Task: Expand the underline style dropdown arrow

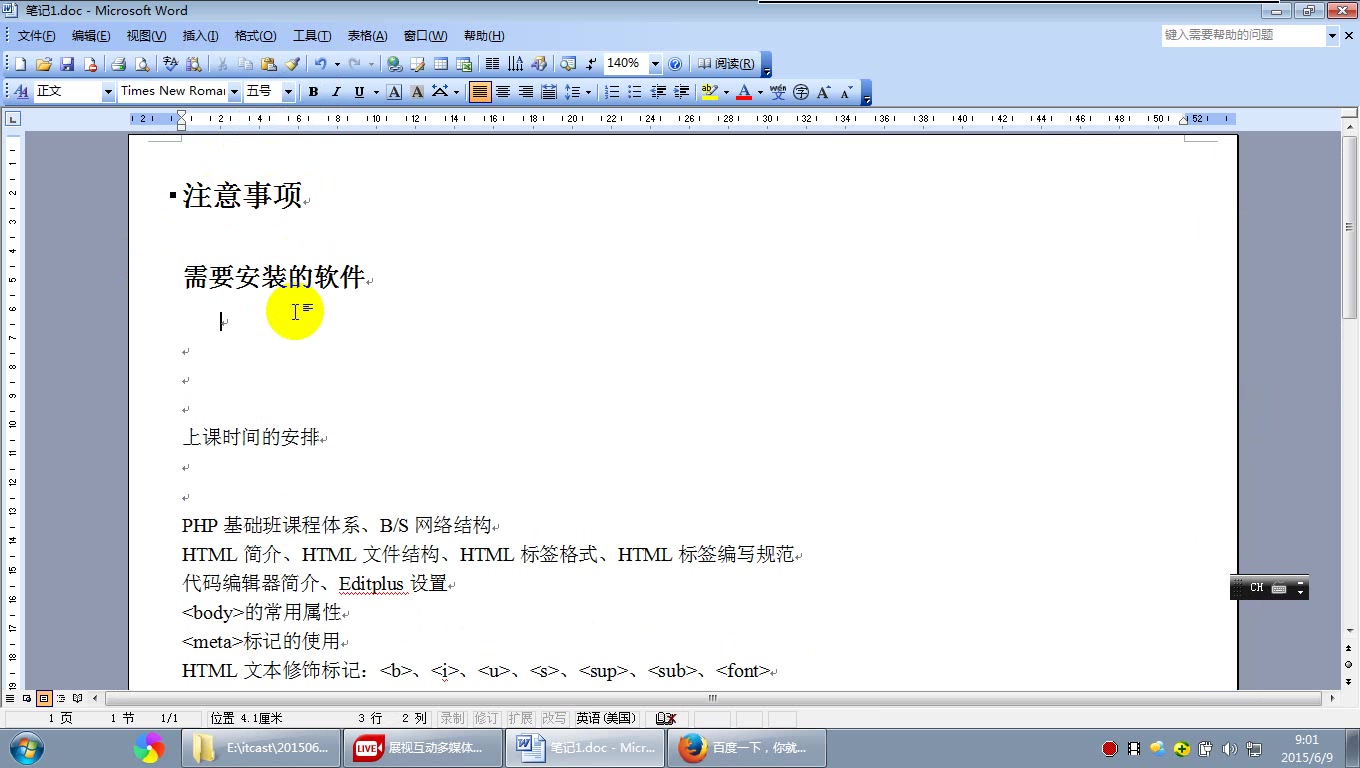Action: tap(376, 92)
